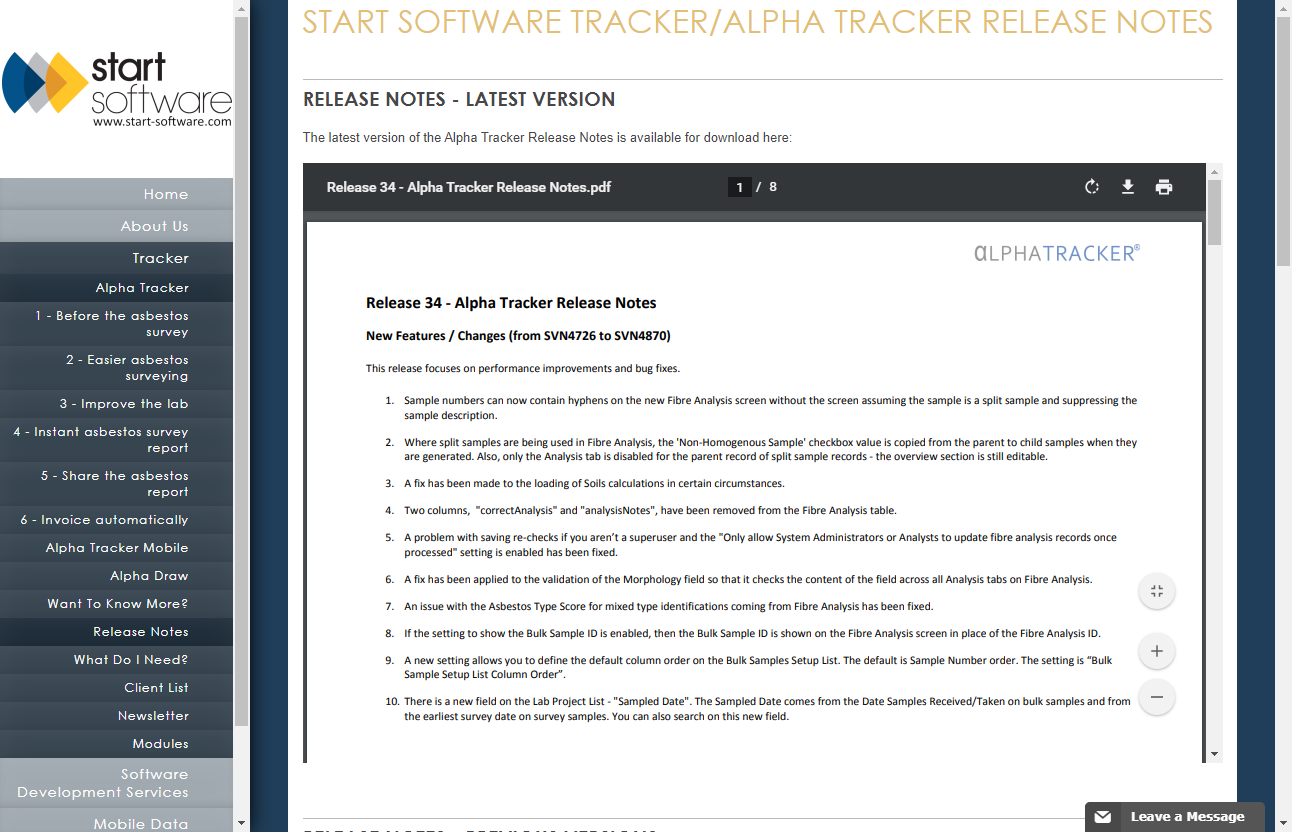Click the Leave a Message button
This screenshot has height=832, width=1292.
tap(1175, 817)
